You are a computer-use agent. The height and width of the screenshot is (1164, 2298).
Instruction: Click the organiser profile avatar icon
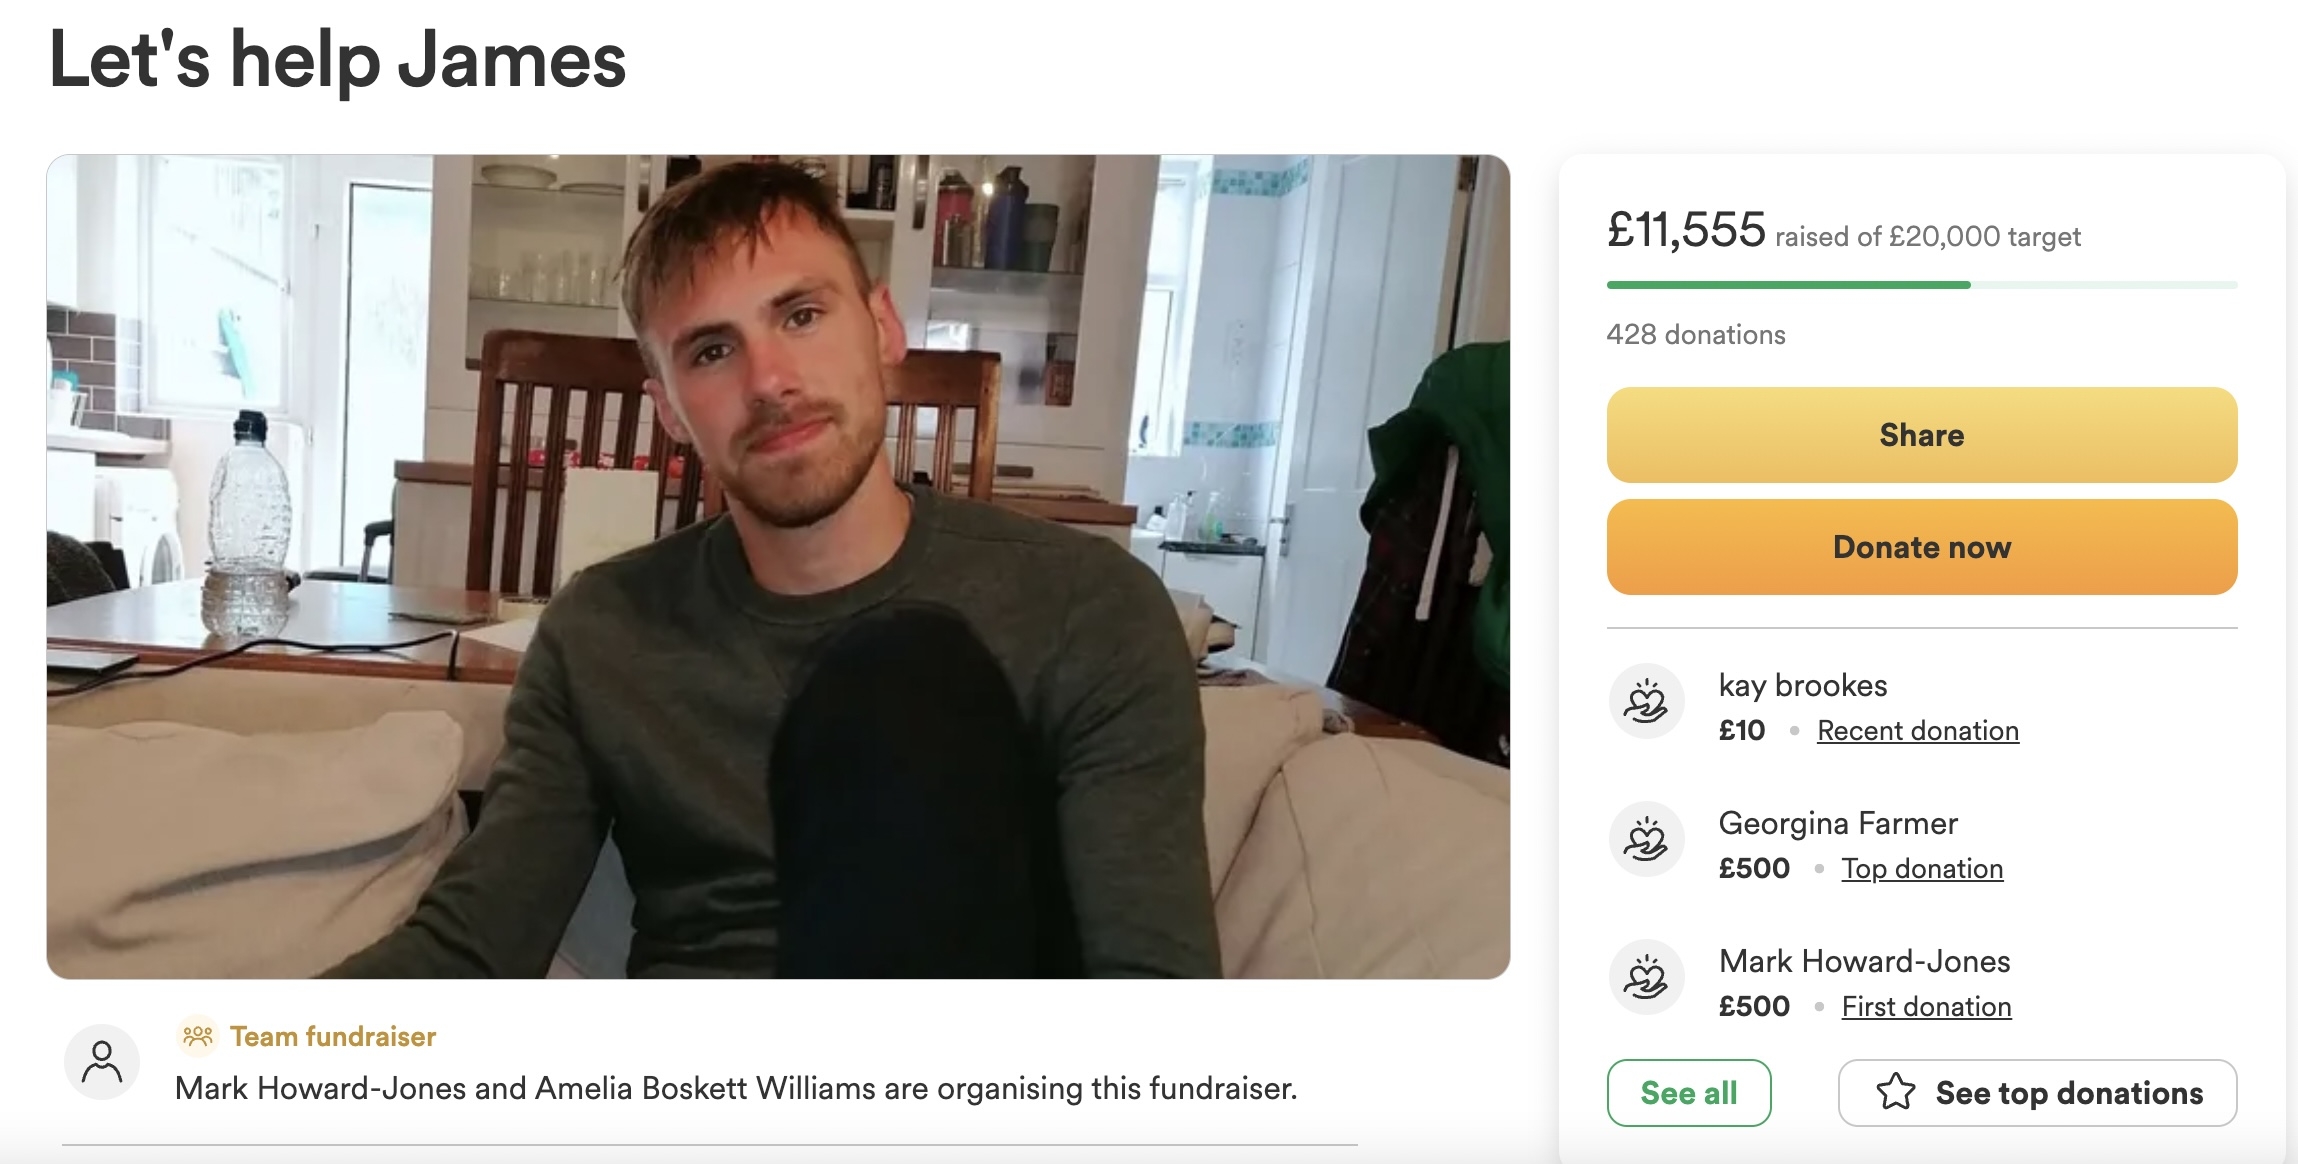point(102,1062)
